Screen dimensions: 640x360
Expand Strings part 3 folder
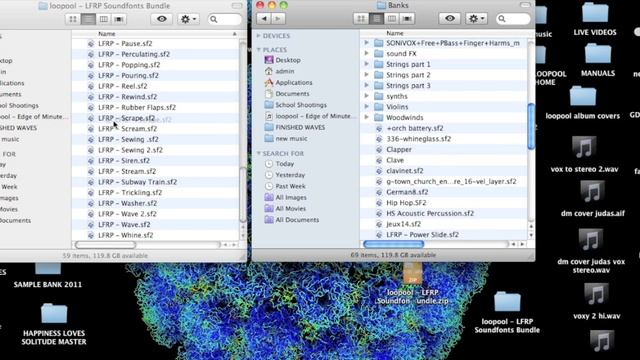click(x=367, y=85)
